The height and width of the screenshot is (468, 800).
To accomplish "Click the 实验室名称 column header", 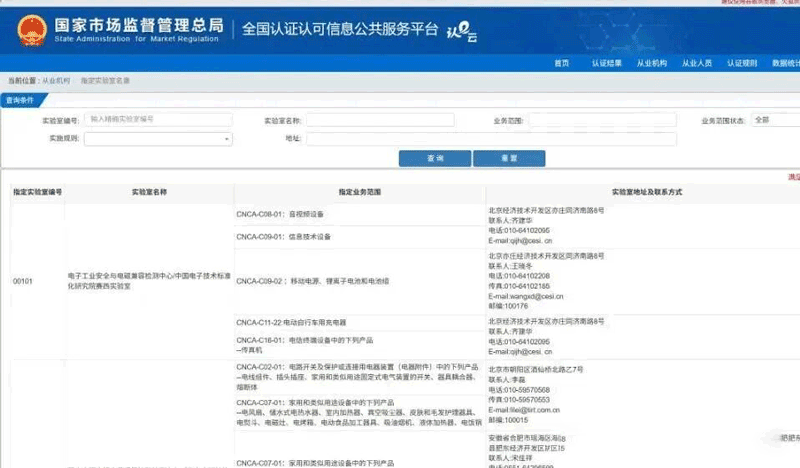I will tap(149, 192).
